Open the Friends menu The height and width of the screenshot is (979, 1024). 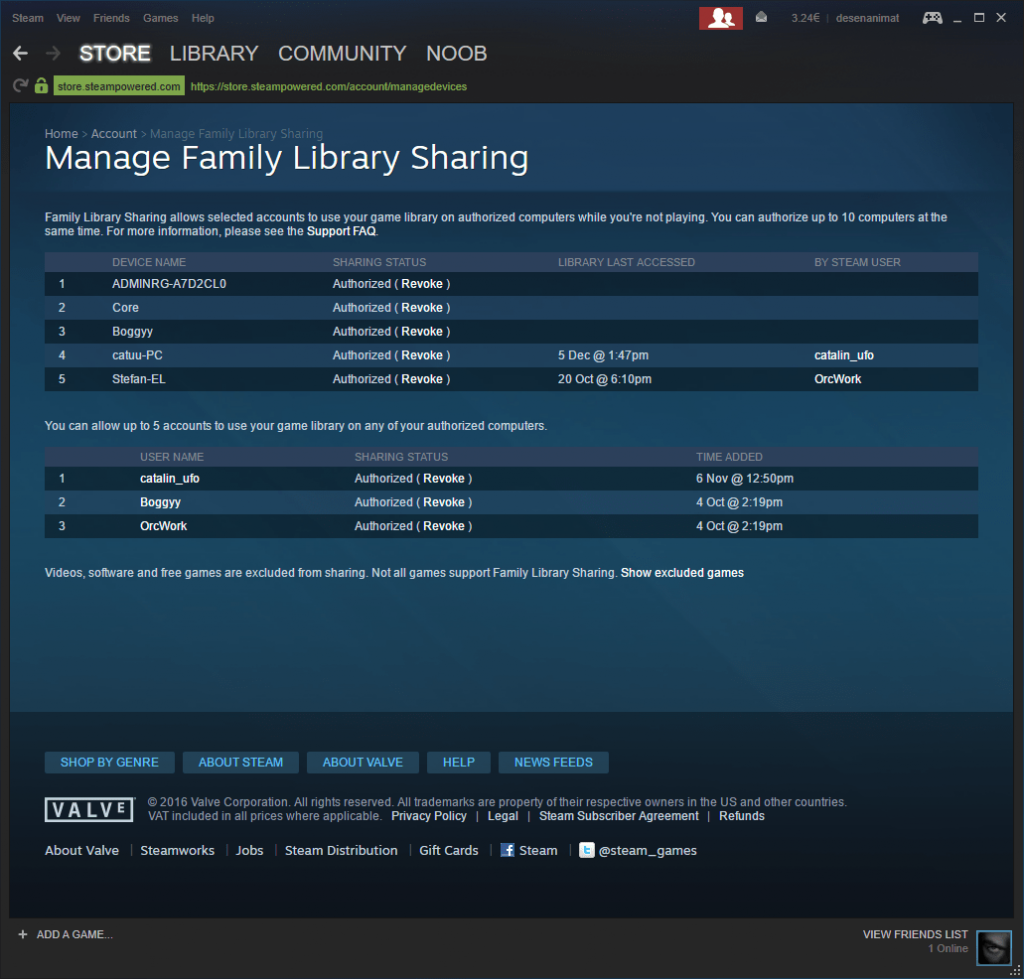pyautogui.click(x=111, y=17)
